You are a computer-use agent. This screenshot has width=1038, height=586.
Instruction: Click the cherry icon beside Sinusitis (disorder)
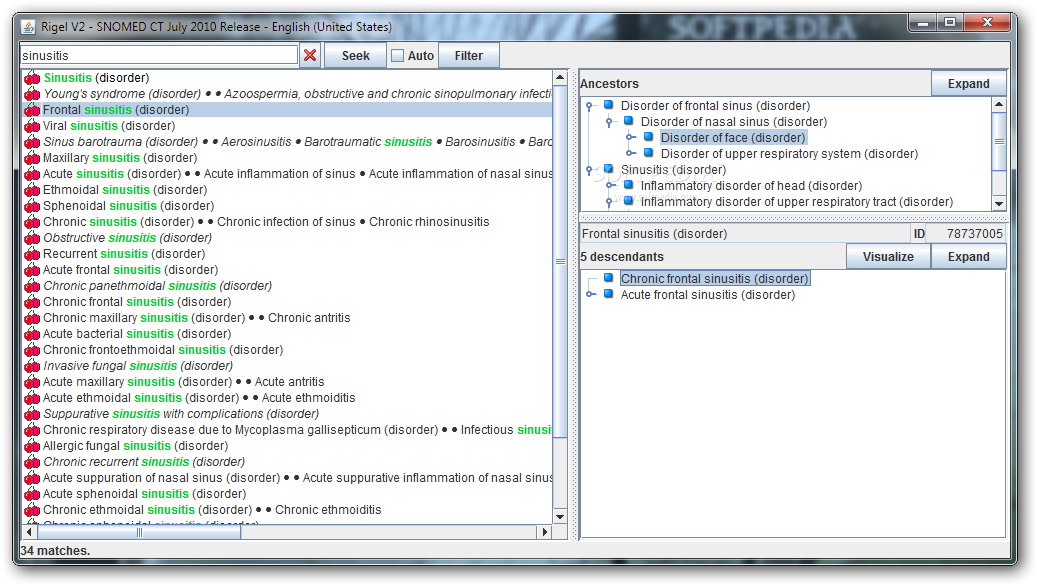(32, 78)
